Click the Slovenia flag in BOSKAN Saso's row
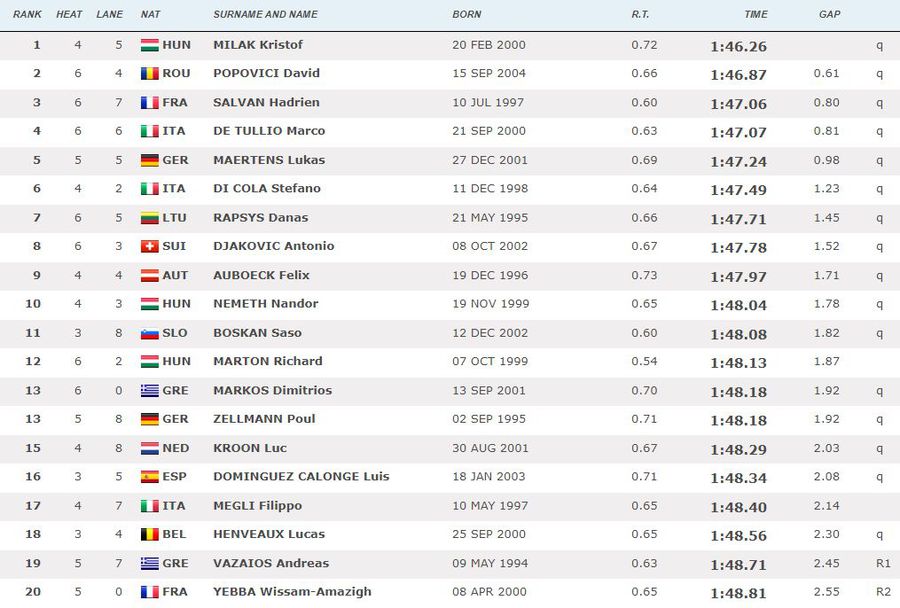This screenshot has width=900, height=608. tap(149, 333)
